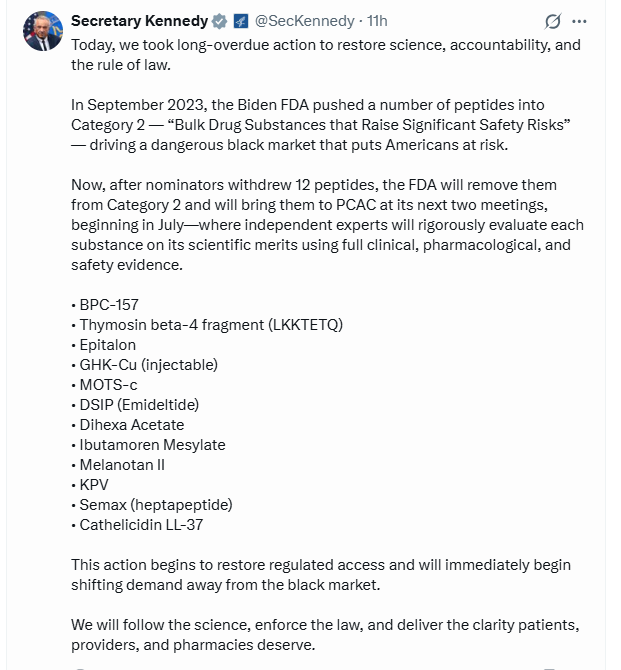Open Secretary Kennedy's profile picture
Image resolution: width=621 pixels, height=670 pixels.
tap(43, 31)
